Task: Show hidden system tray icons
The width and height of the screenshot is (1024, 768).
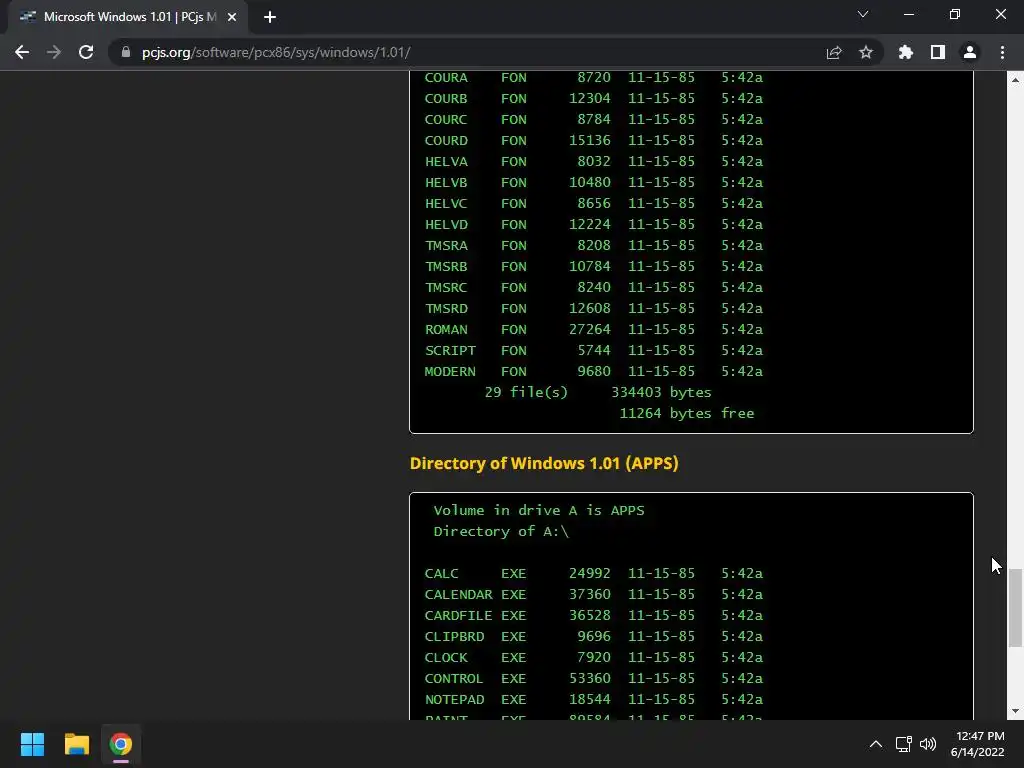Action: (876, 744)
